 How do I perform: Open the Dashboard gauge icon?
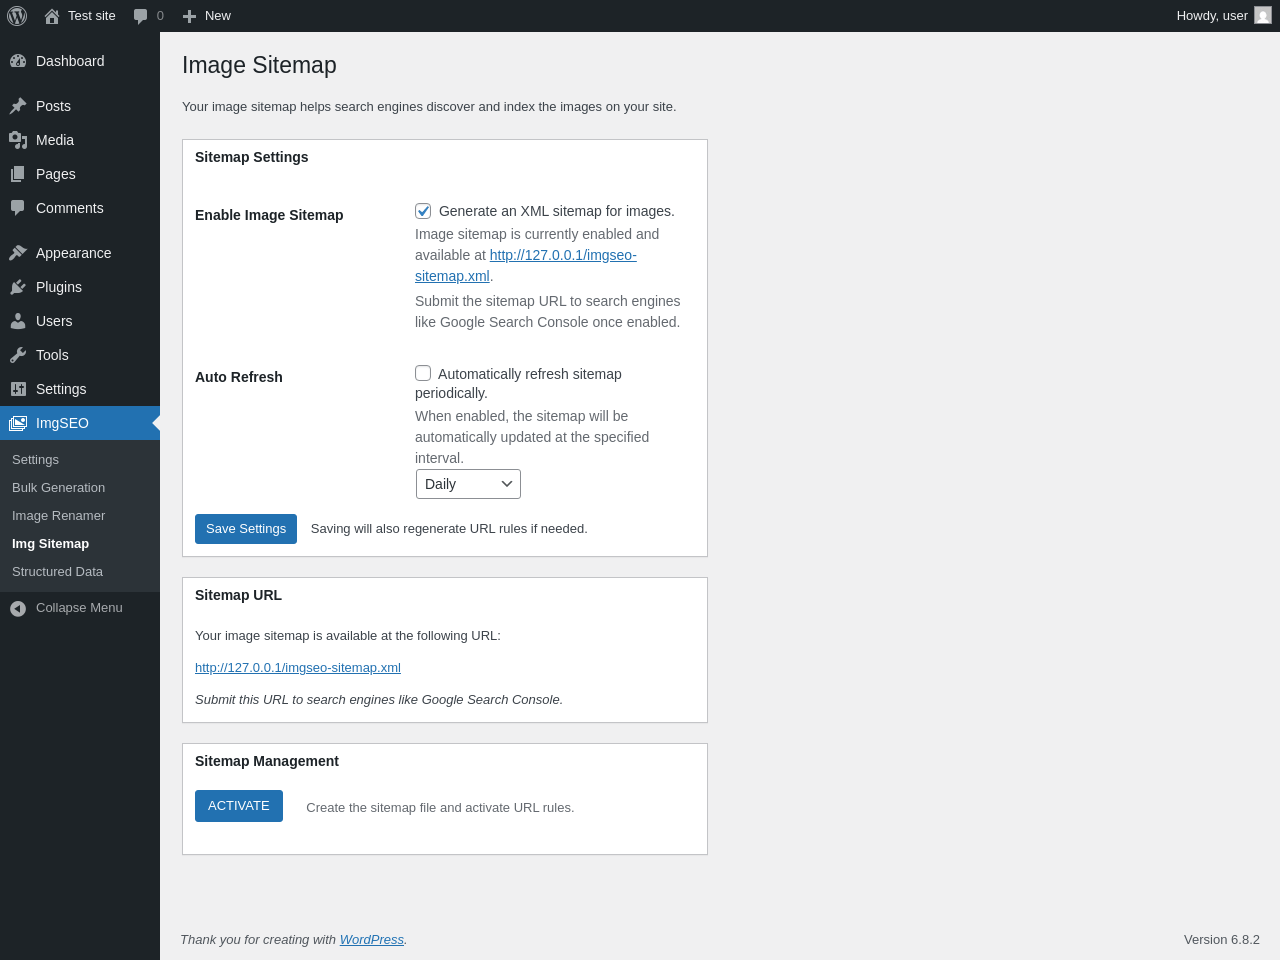click(x=18, y=61)
